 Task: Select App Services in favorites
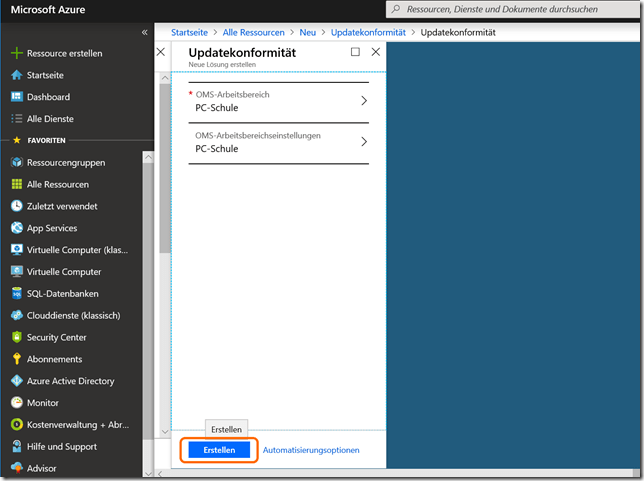(52, 228)
